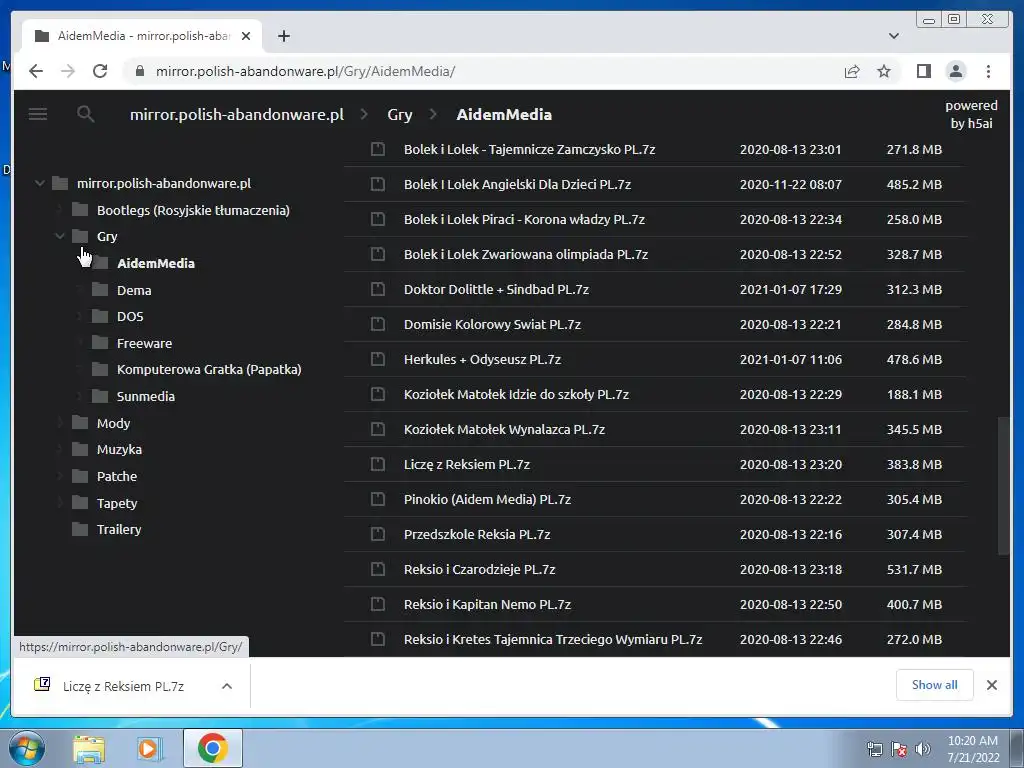Click file icon for Herkules + Odyseusz

(x=377, y=359)
